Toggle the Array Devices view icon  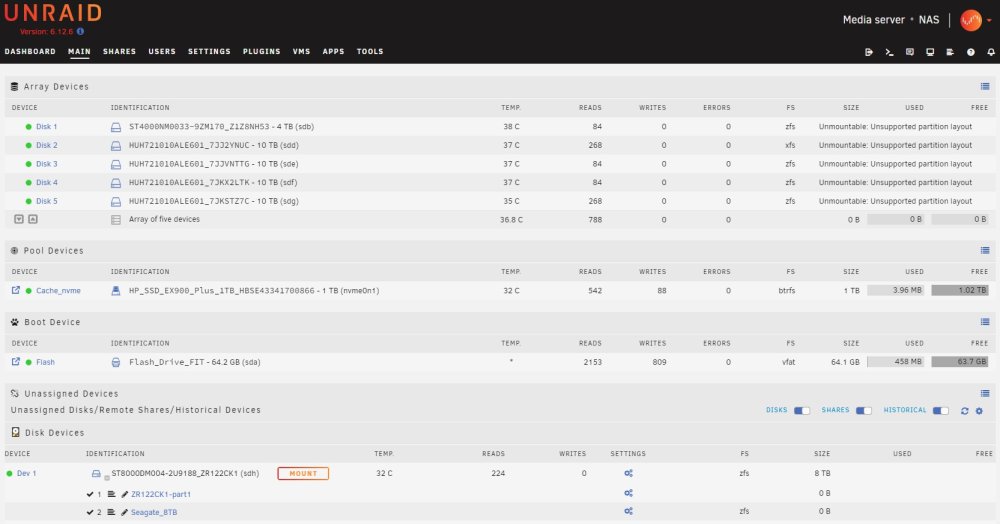tap(985, 87)
